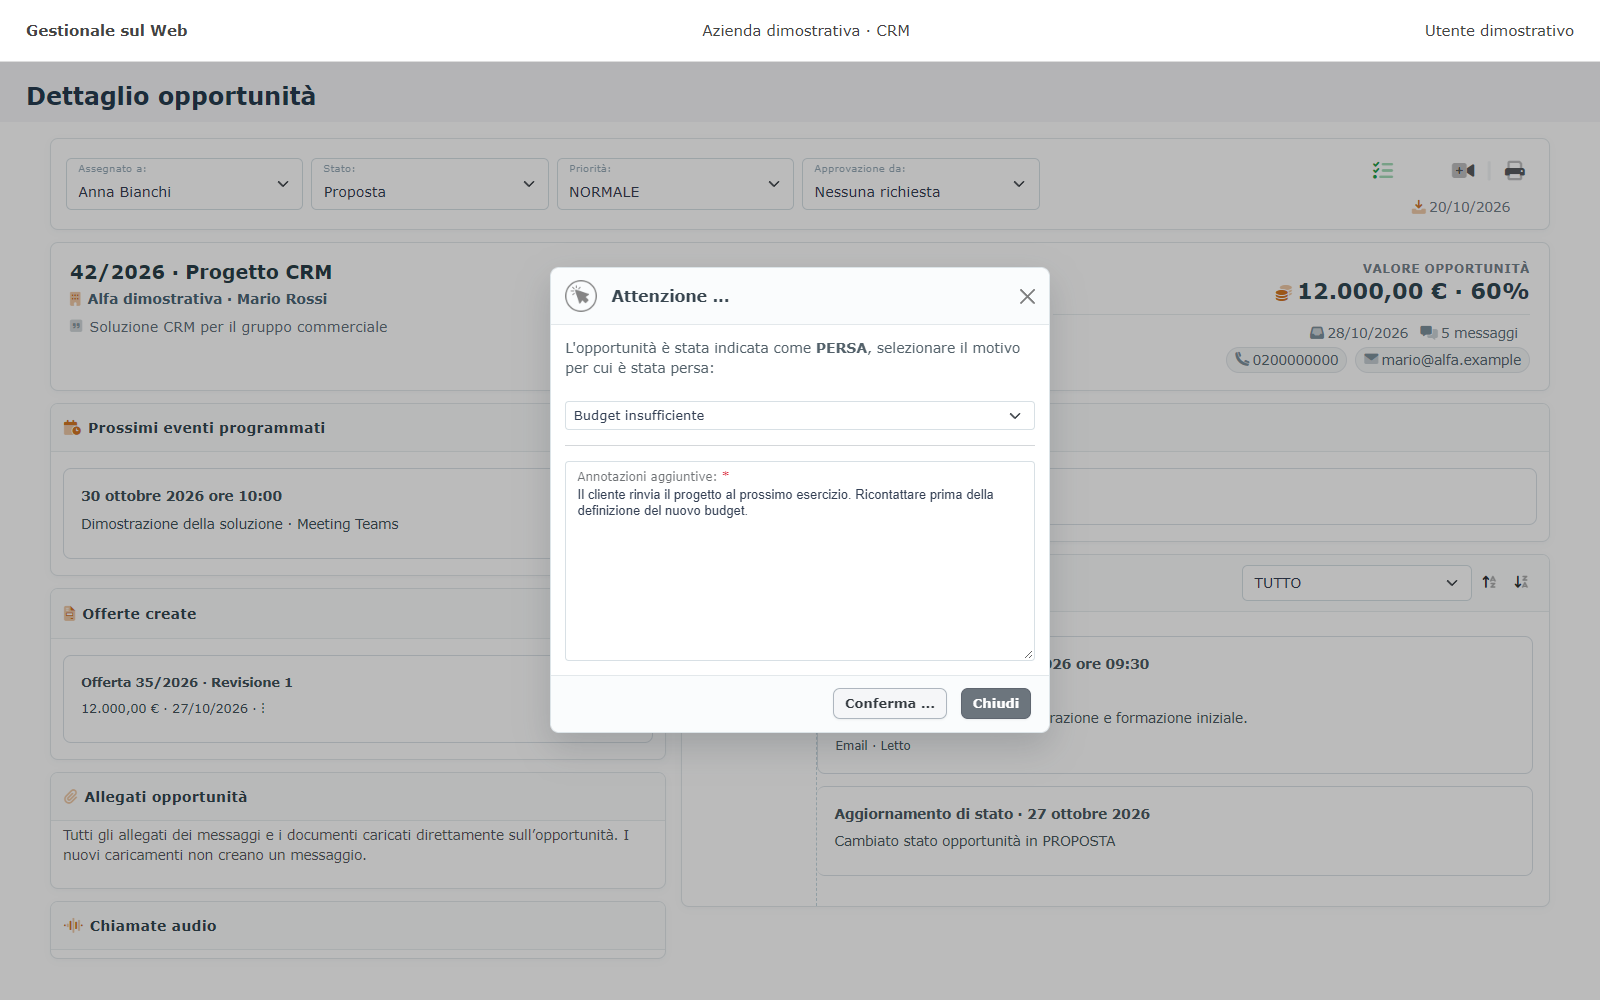1600x1000 pixels.
Task: Sort timeline descending
Action: tap(1521, 582)
